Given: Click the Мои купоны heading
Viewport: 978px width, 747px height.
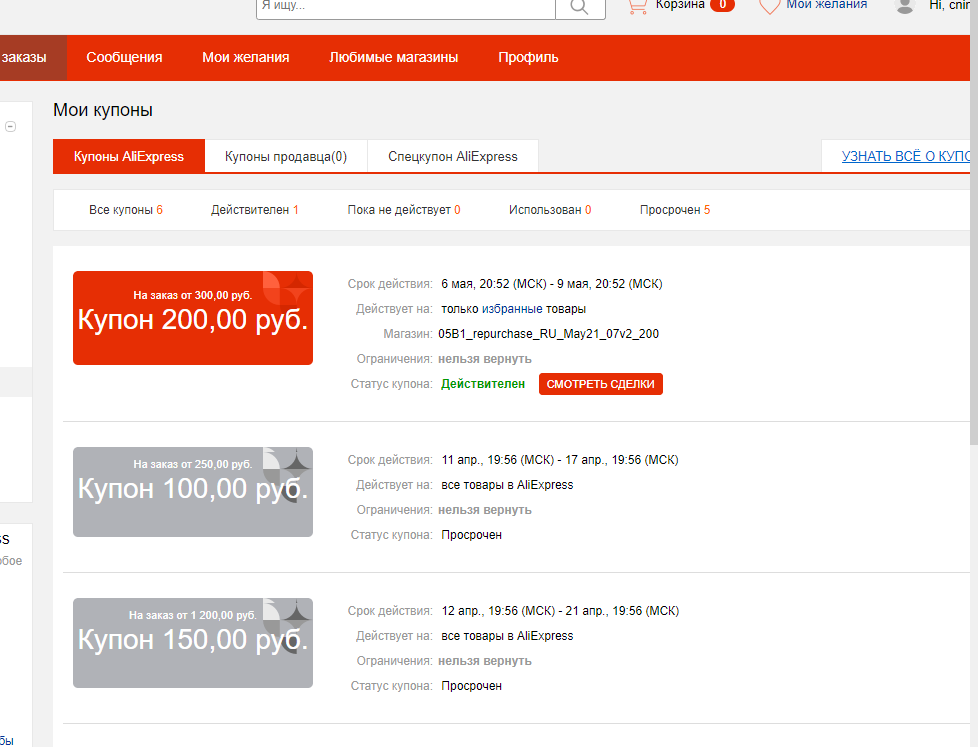Looking at the screenshot, I should pos(103,110).
